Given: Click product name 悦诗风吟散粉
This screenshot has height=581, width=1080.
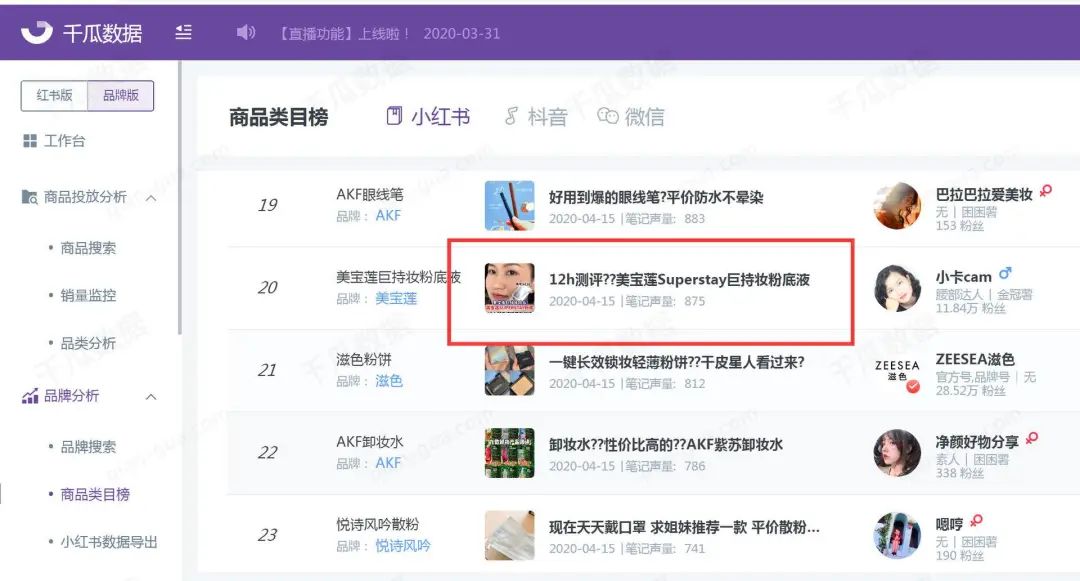Looking at the screenshot, I should click(377, 525).
